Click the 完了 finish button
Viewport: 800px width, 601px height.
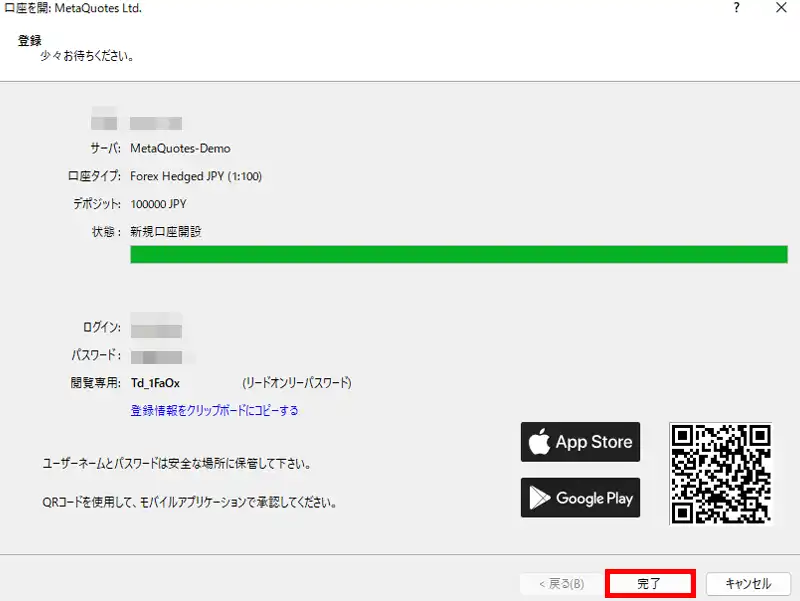click(x=650, y=583)
